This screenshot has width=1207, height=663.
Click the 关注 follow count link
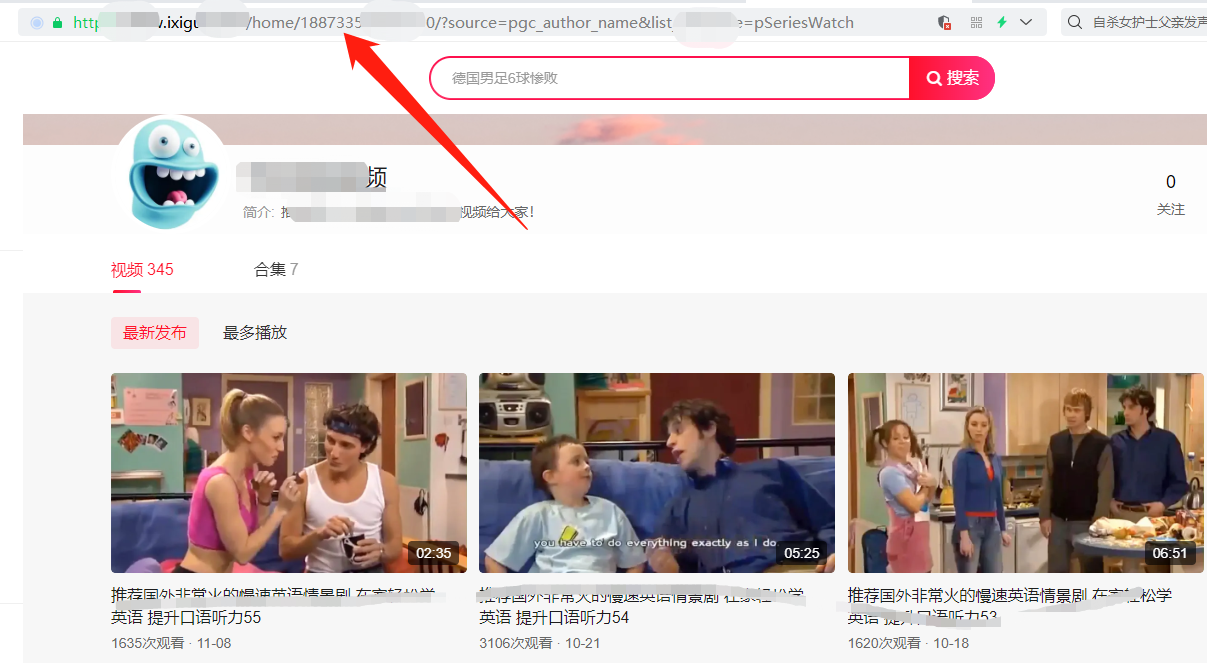pyautogui.click(x=1170, y=196)
